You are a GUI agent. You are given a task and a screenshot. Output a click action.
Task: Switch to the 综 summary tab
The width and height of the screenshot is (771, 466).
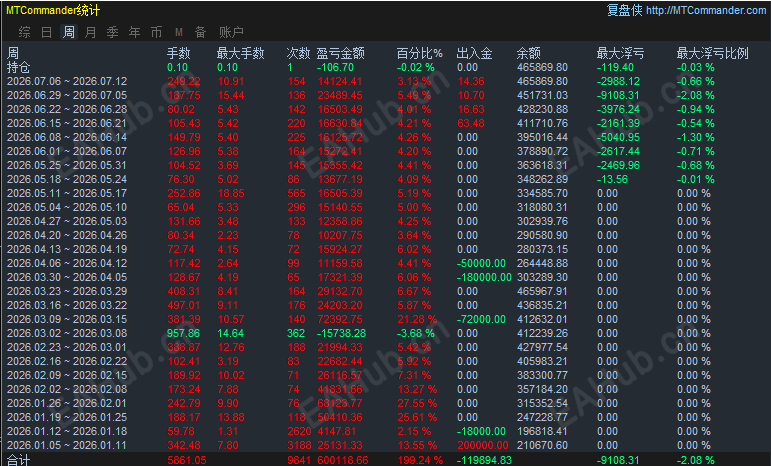click(24, 32)
